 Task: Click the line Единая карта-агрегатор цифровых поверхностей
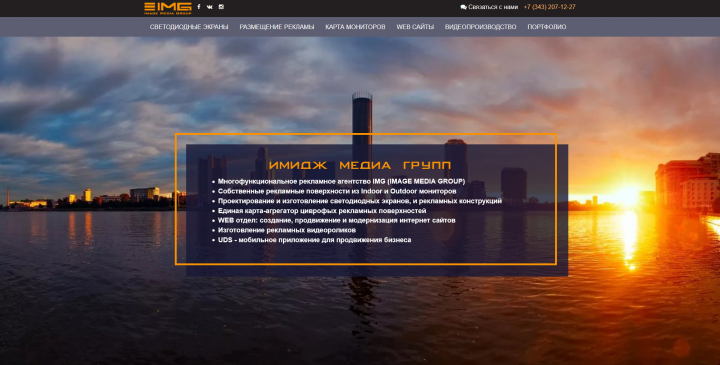(322, 211)
